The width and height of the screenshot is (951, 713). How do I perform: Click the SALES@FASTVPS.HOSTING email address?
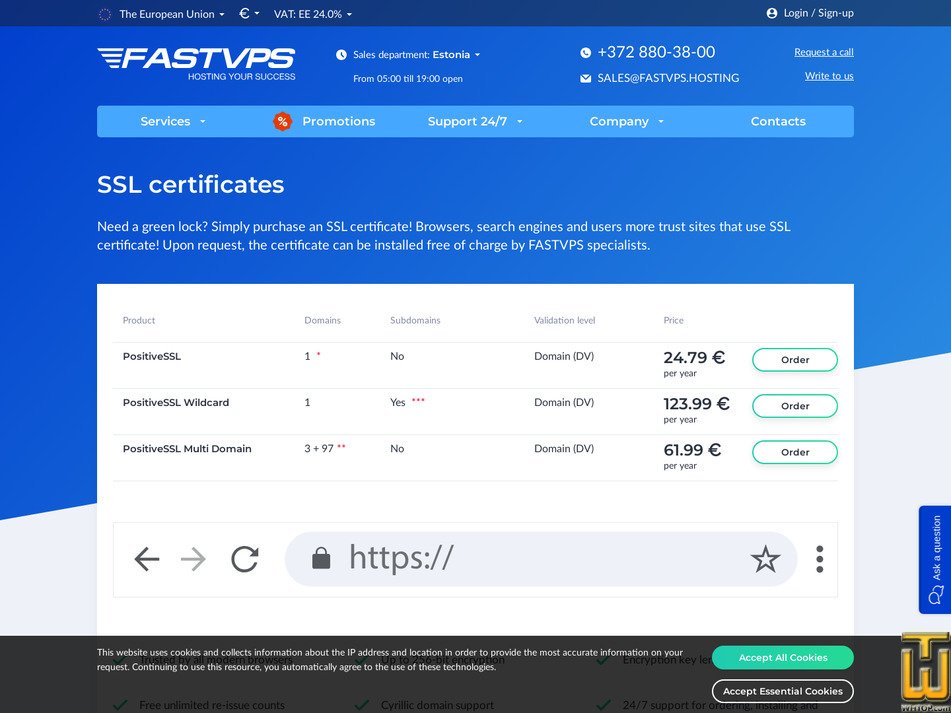[668, 78]
